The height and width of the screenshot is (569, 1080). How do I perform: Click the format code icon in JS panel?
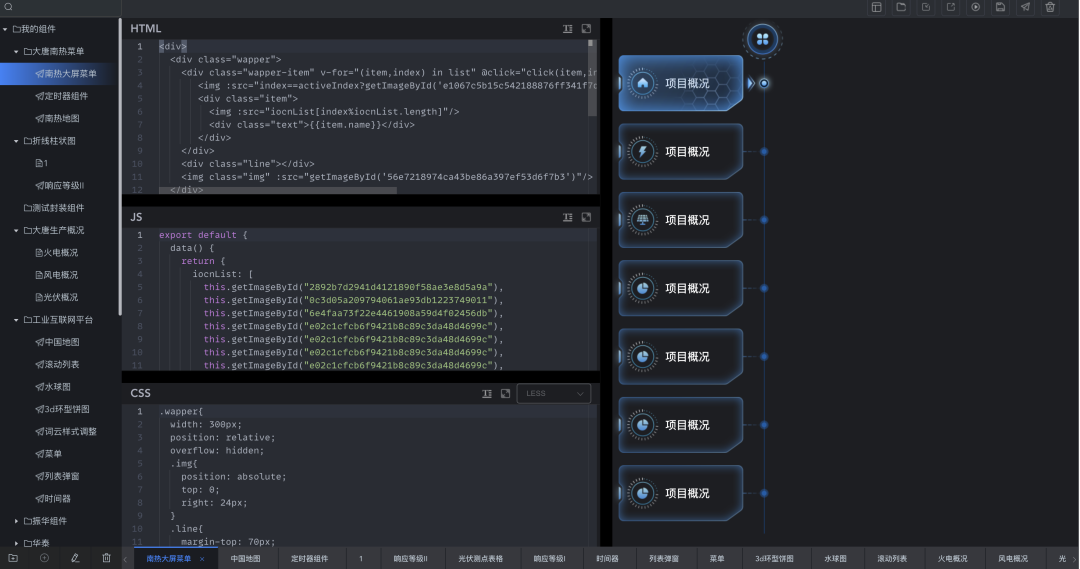[567, 217]
